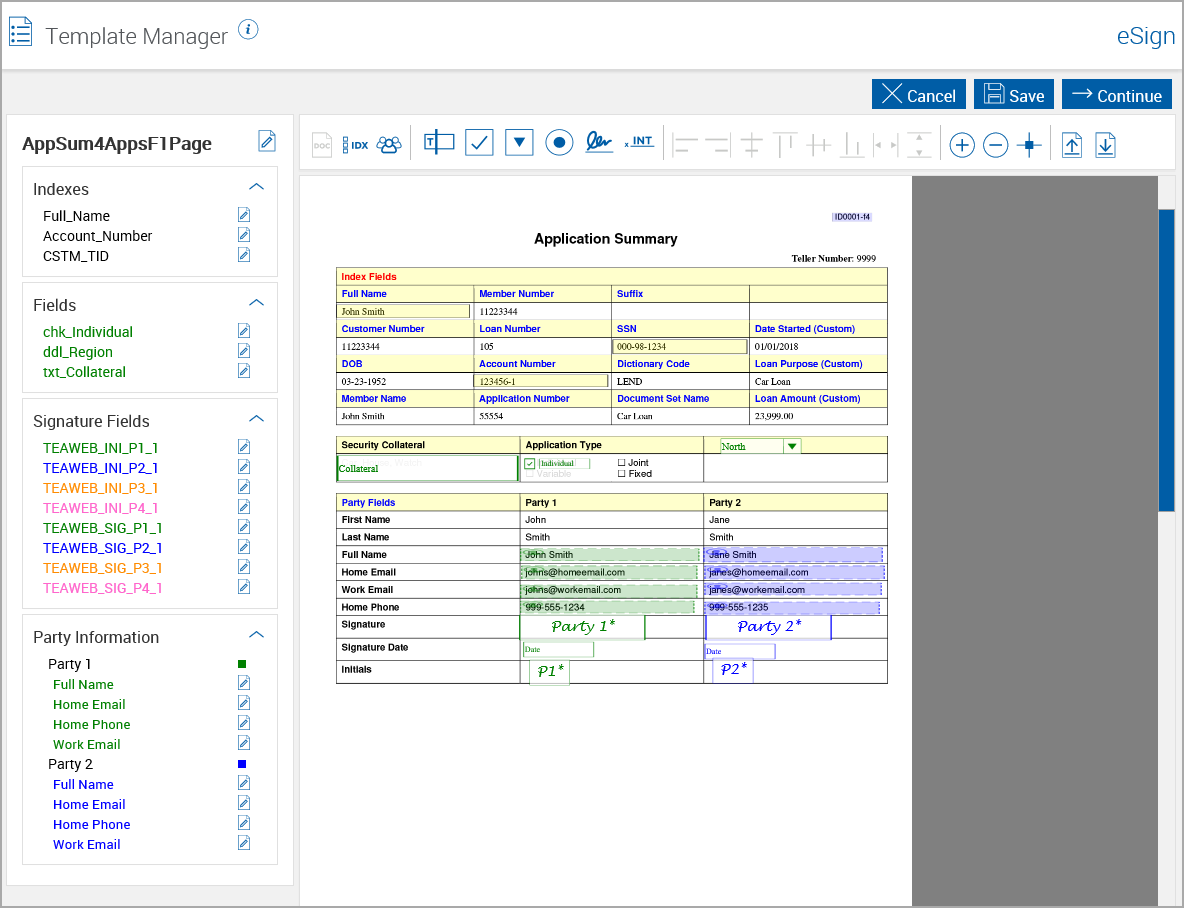Image resolution: width=1184 pixels, height=908 pixels.
Task: Click the upload template icon
Action: coord(1071,145)
